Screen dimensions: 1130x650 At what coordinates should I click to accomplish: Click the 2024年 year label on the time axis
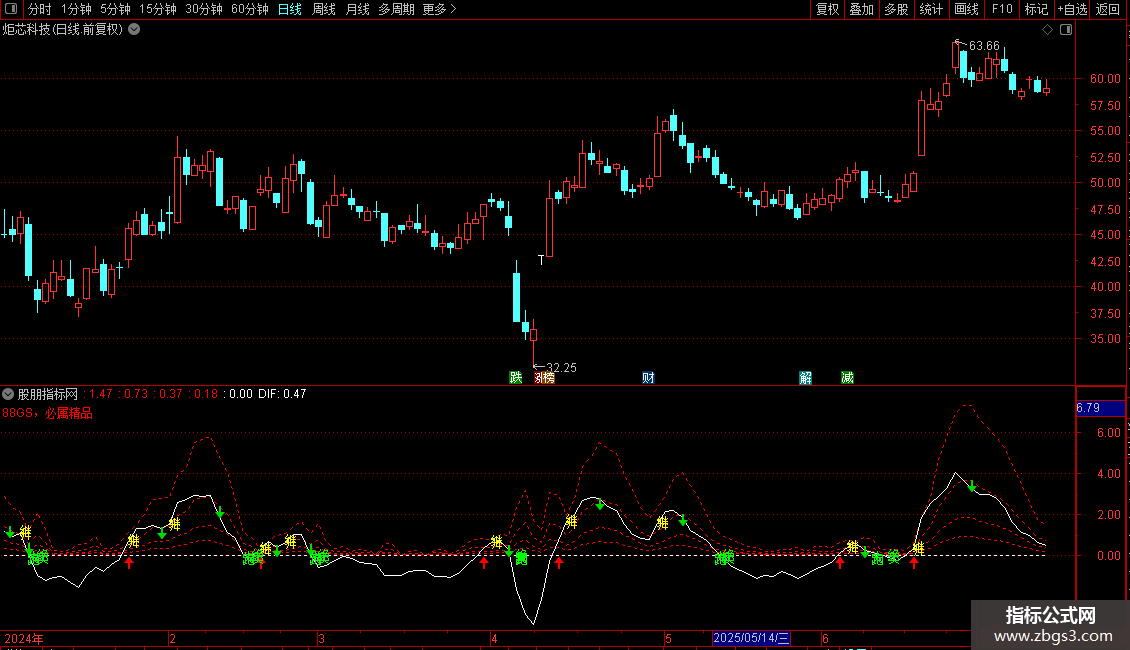[x=24, y=639]
